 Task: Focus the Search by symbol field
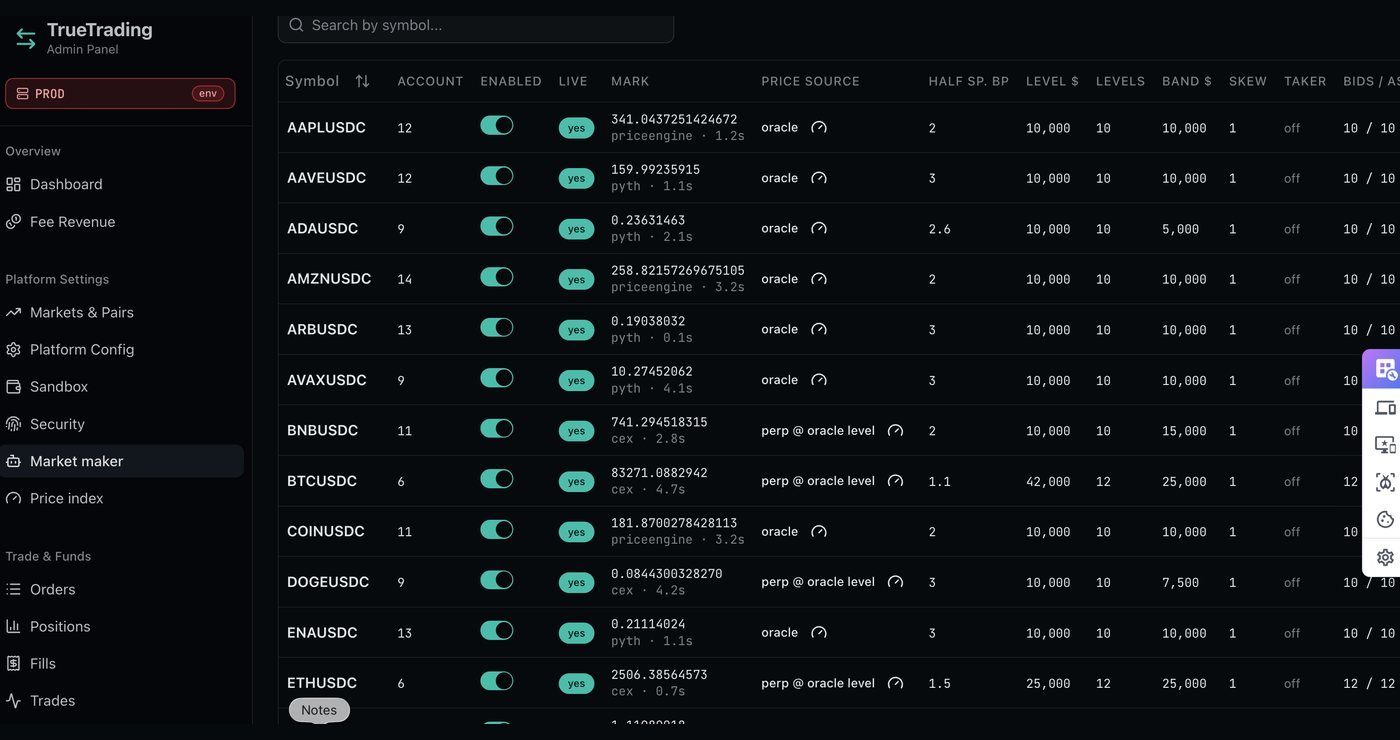pyautogui.click(x=476, y=25)
